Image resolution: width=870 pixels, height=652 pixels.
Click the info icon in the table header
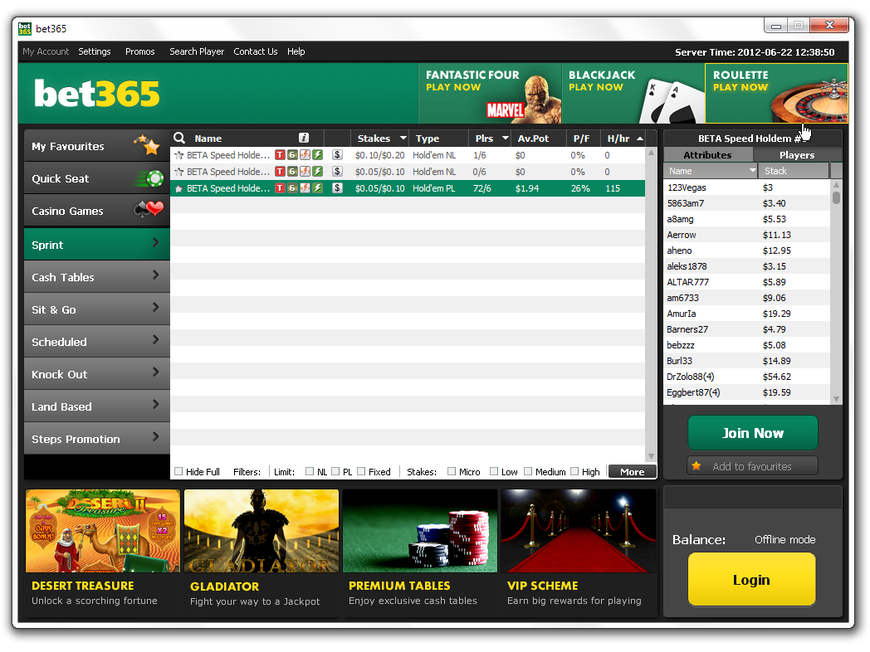click(304, 138)
